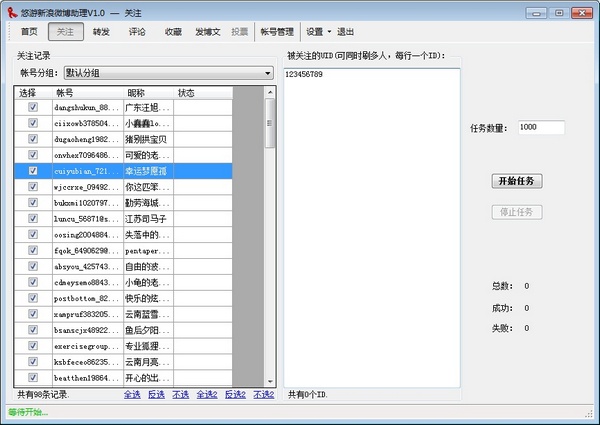Click the app logo in the title bar
Screen dimensions: 600x425
(x=12, y=13)
